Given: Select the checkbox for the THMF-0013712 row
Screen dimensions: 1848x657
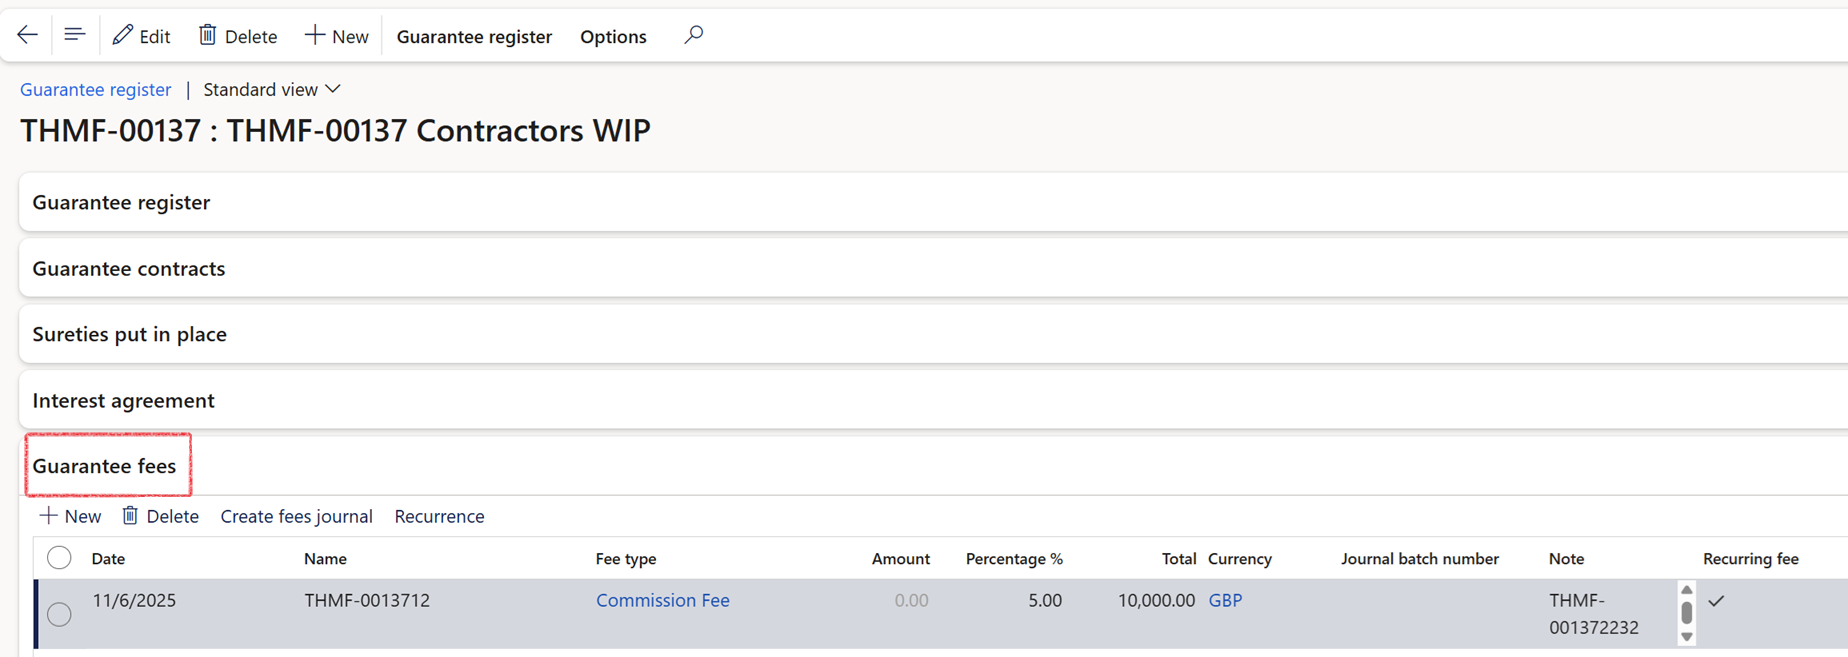Looking at the screenshot, I should click(x=59, y=614).
